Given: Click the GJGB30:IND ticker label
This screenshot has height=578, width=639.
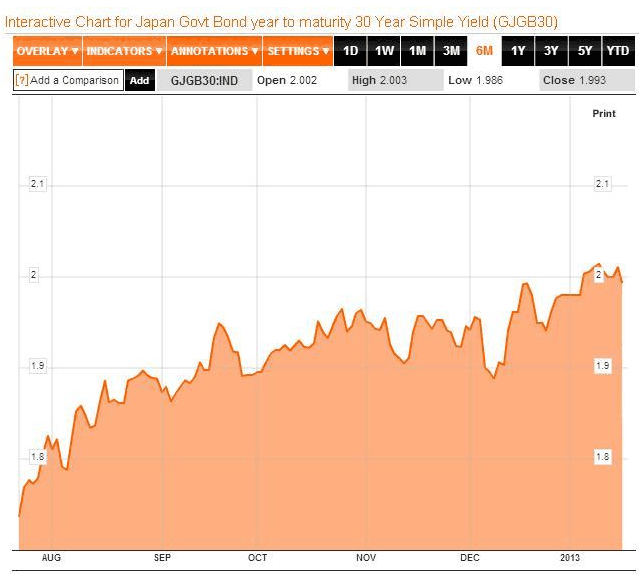Looking at the screenshot, I should point(204,80).
